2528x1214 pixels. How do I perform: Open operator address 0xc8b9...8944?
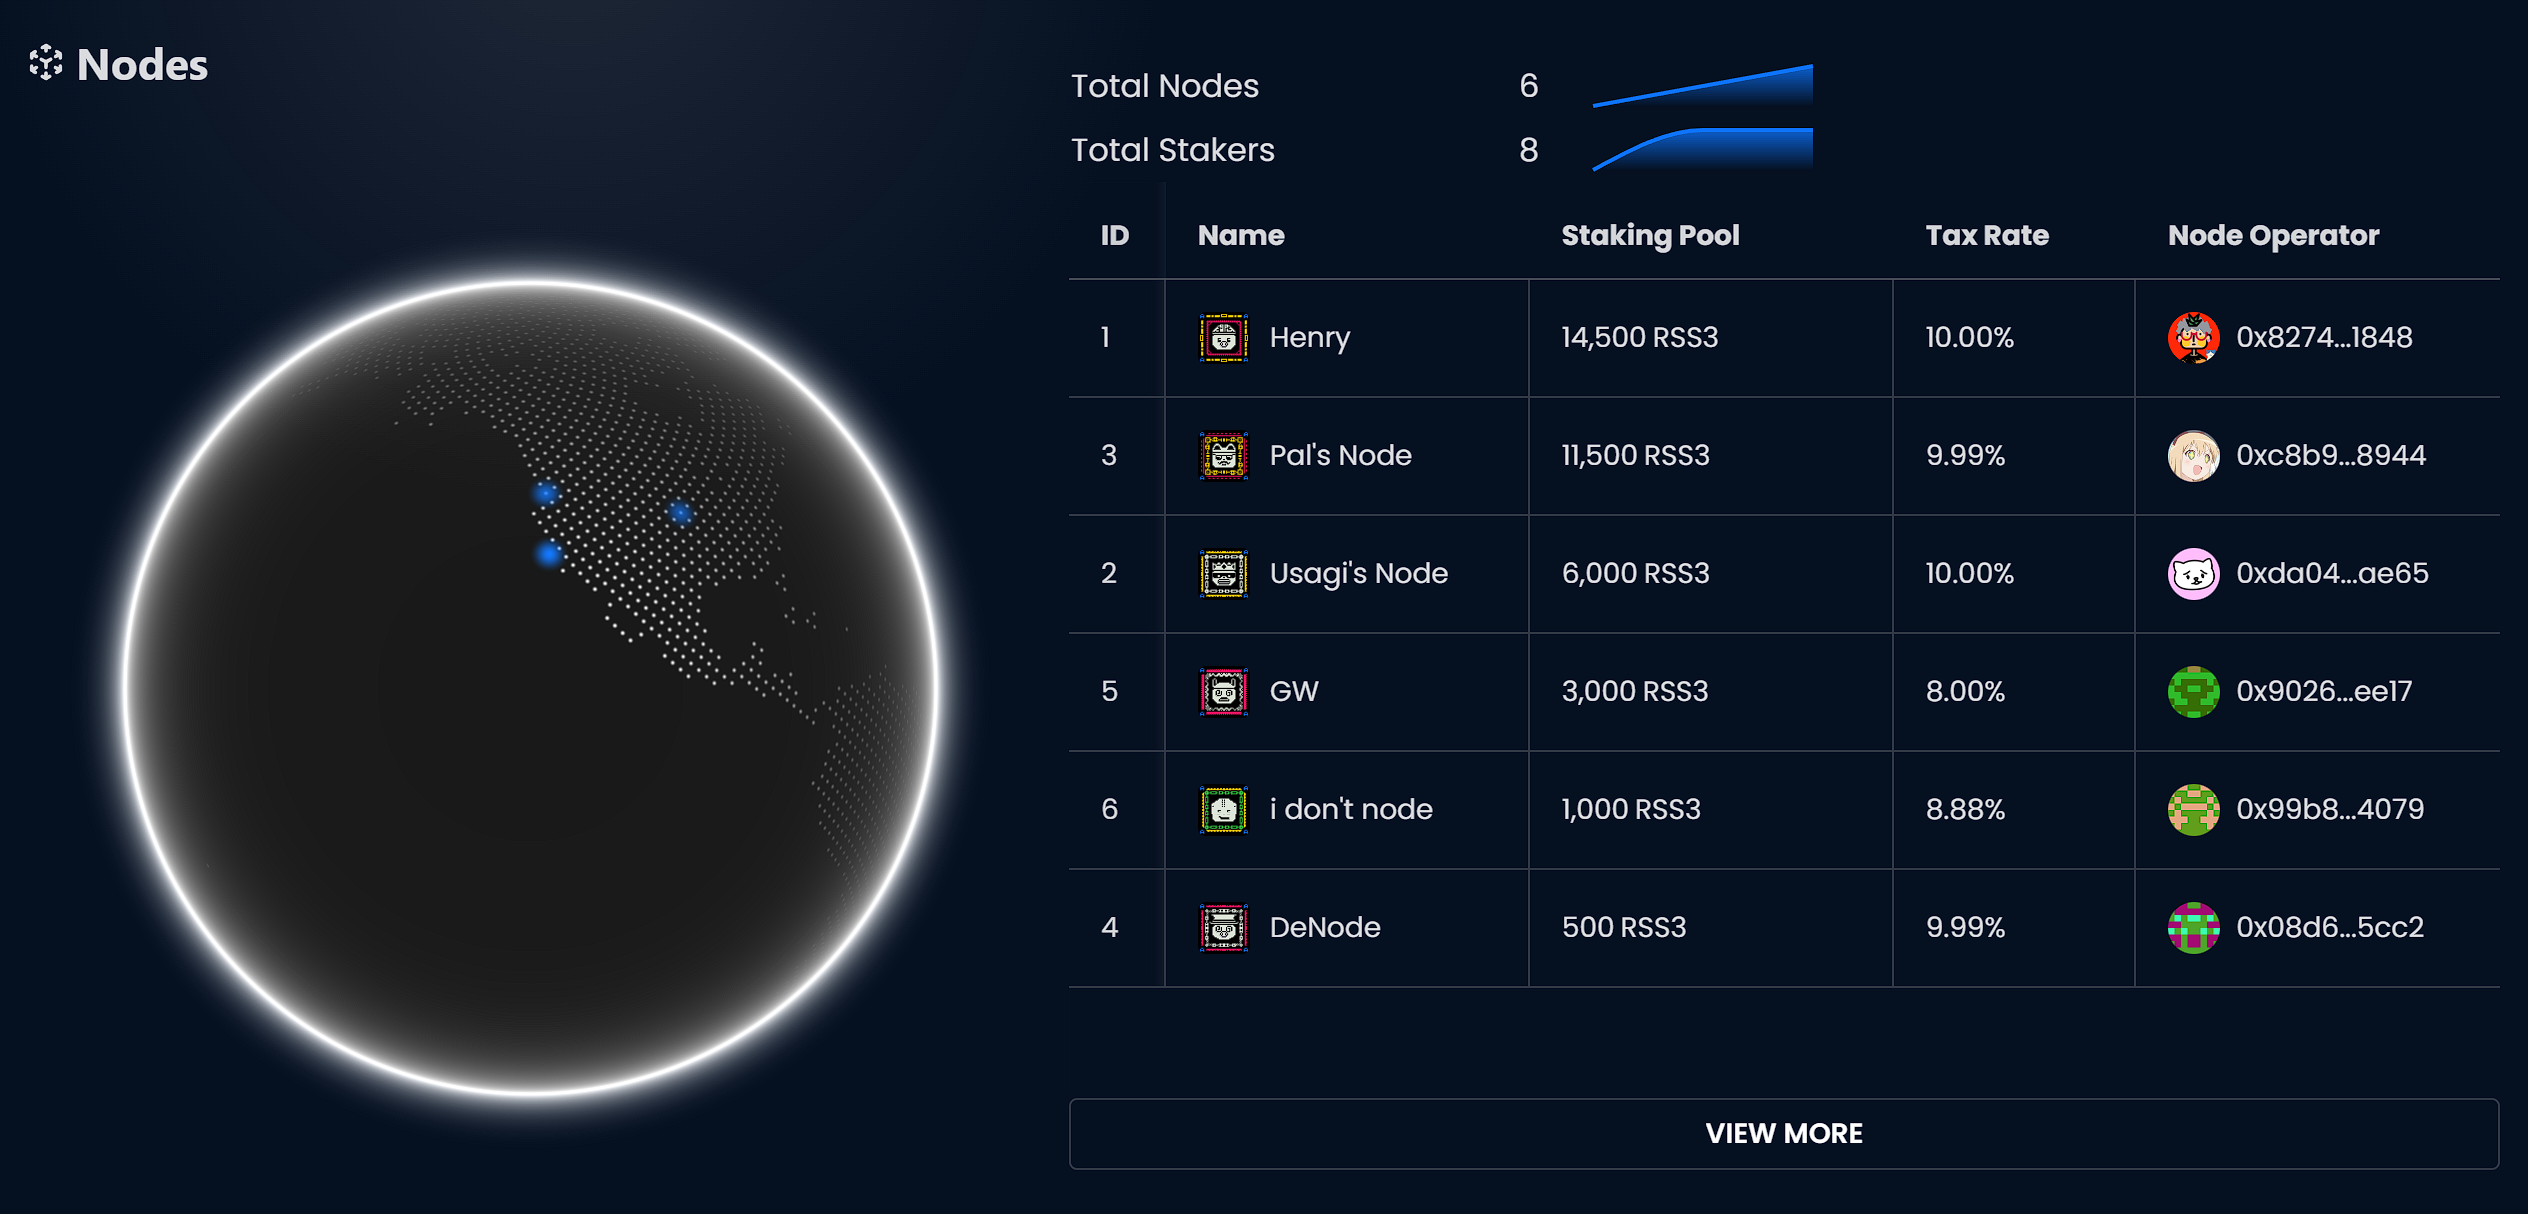point(2330,456)
